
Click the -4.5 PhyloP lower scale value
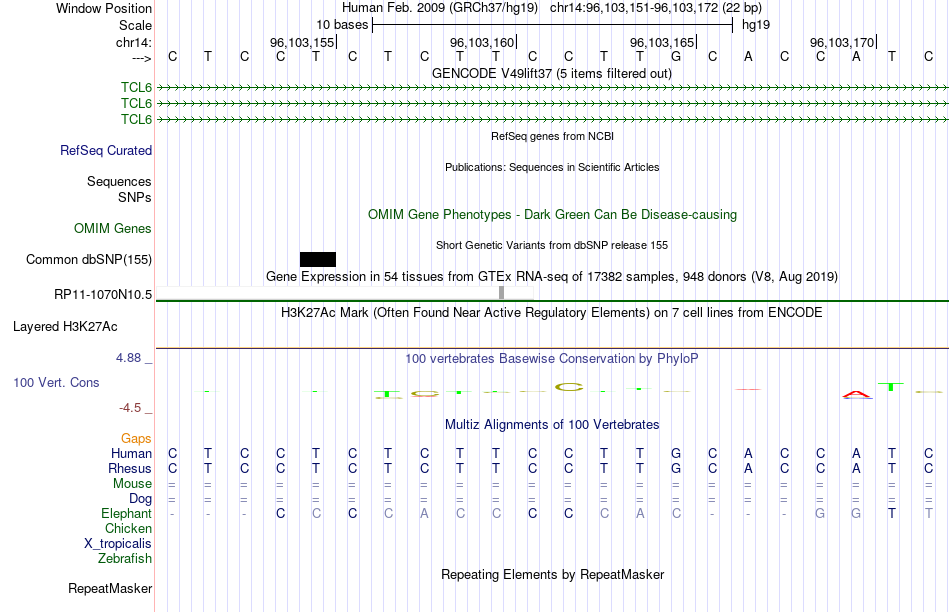coord(130,408)
